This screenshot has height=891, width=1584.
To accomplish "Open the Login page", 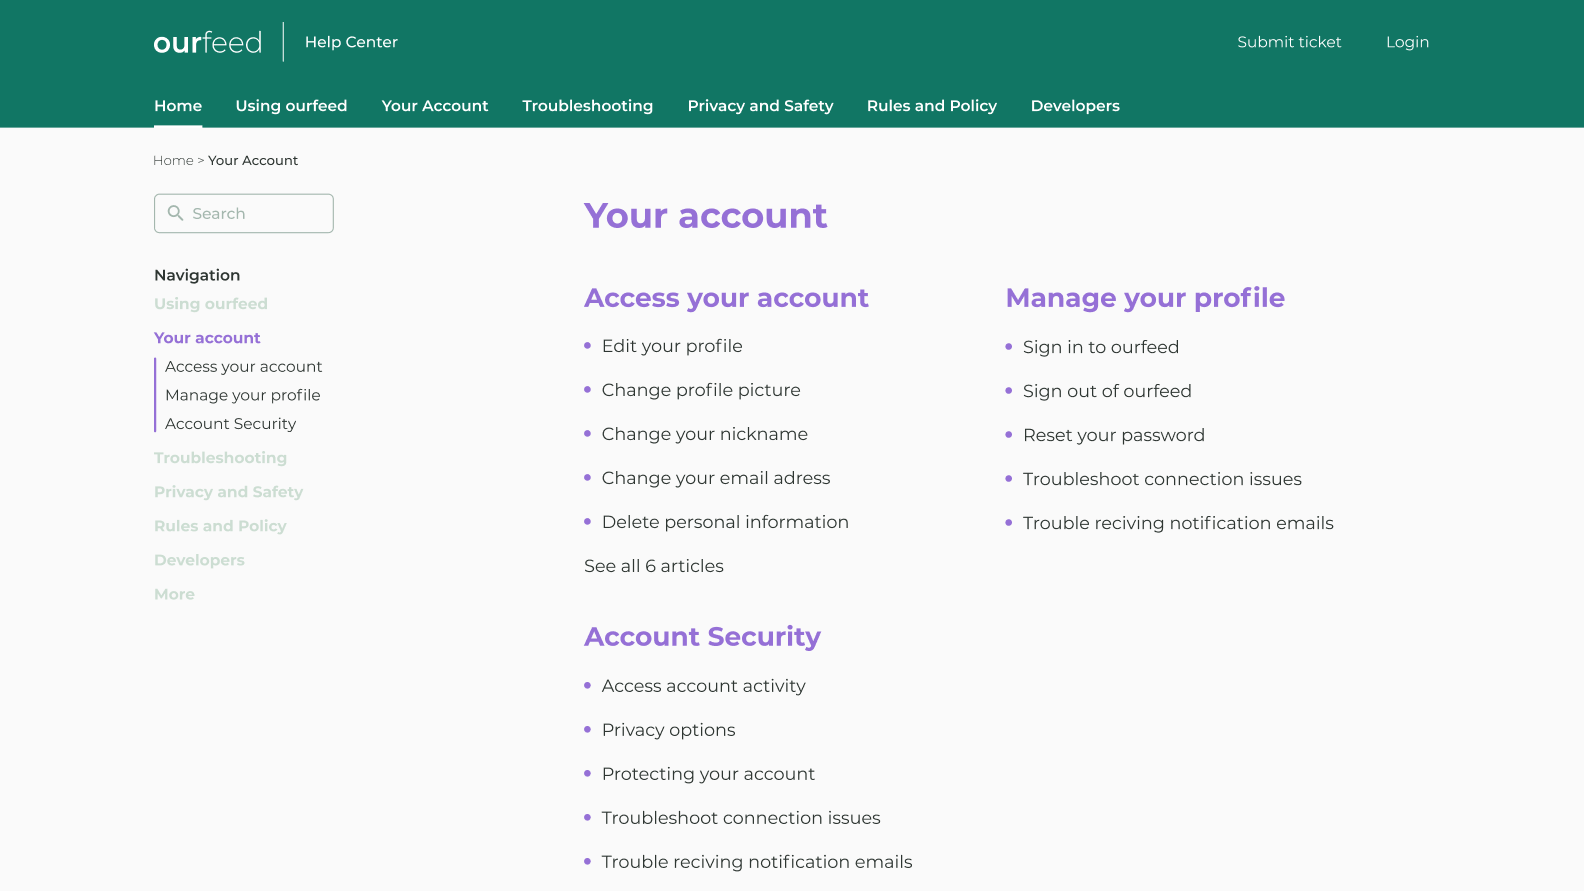I will tap(1407, 42).
